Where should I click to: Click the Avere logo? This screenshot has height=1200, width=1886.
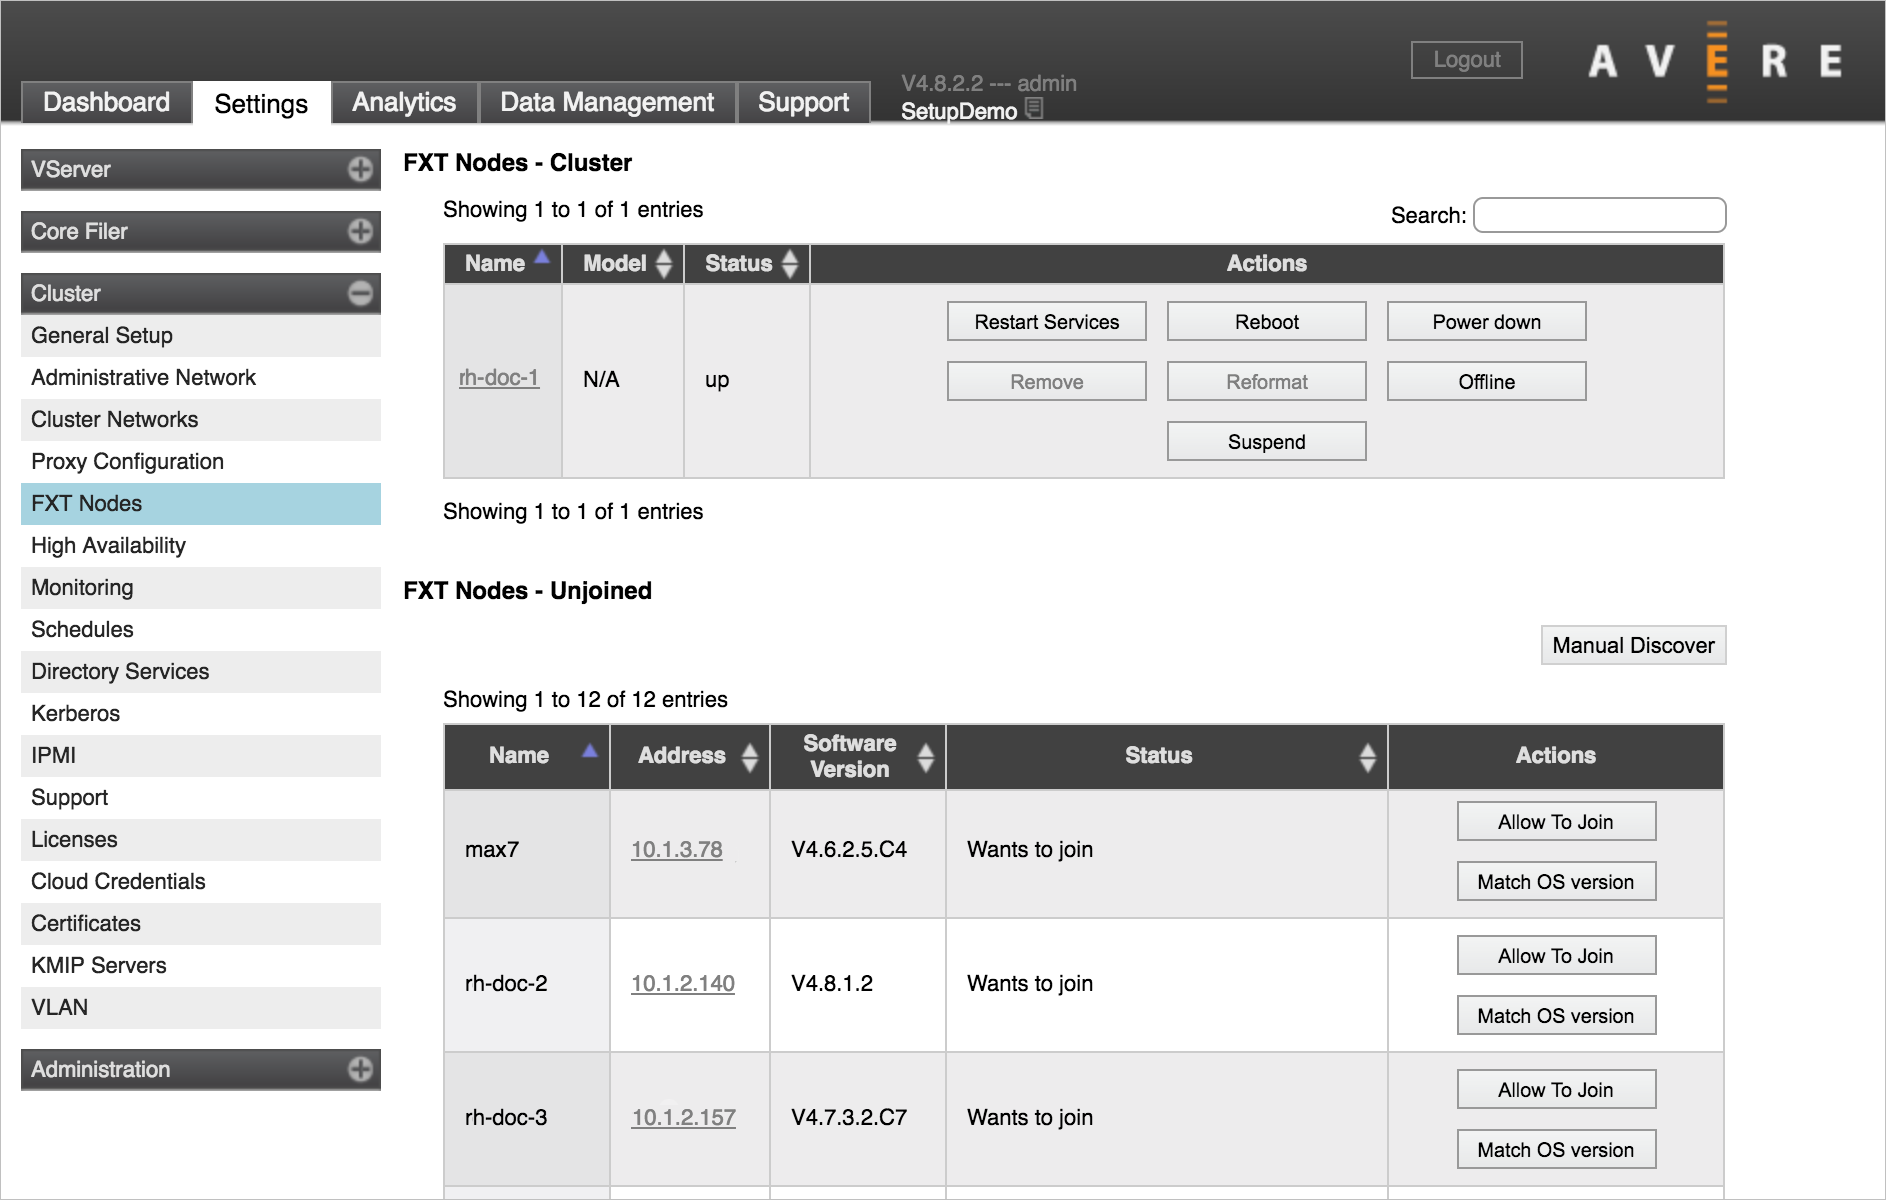(1714, 61)
